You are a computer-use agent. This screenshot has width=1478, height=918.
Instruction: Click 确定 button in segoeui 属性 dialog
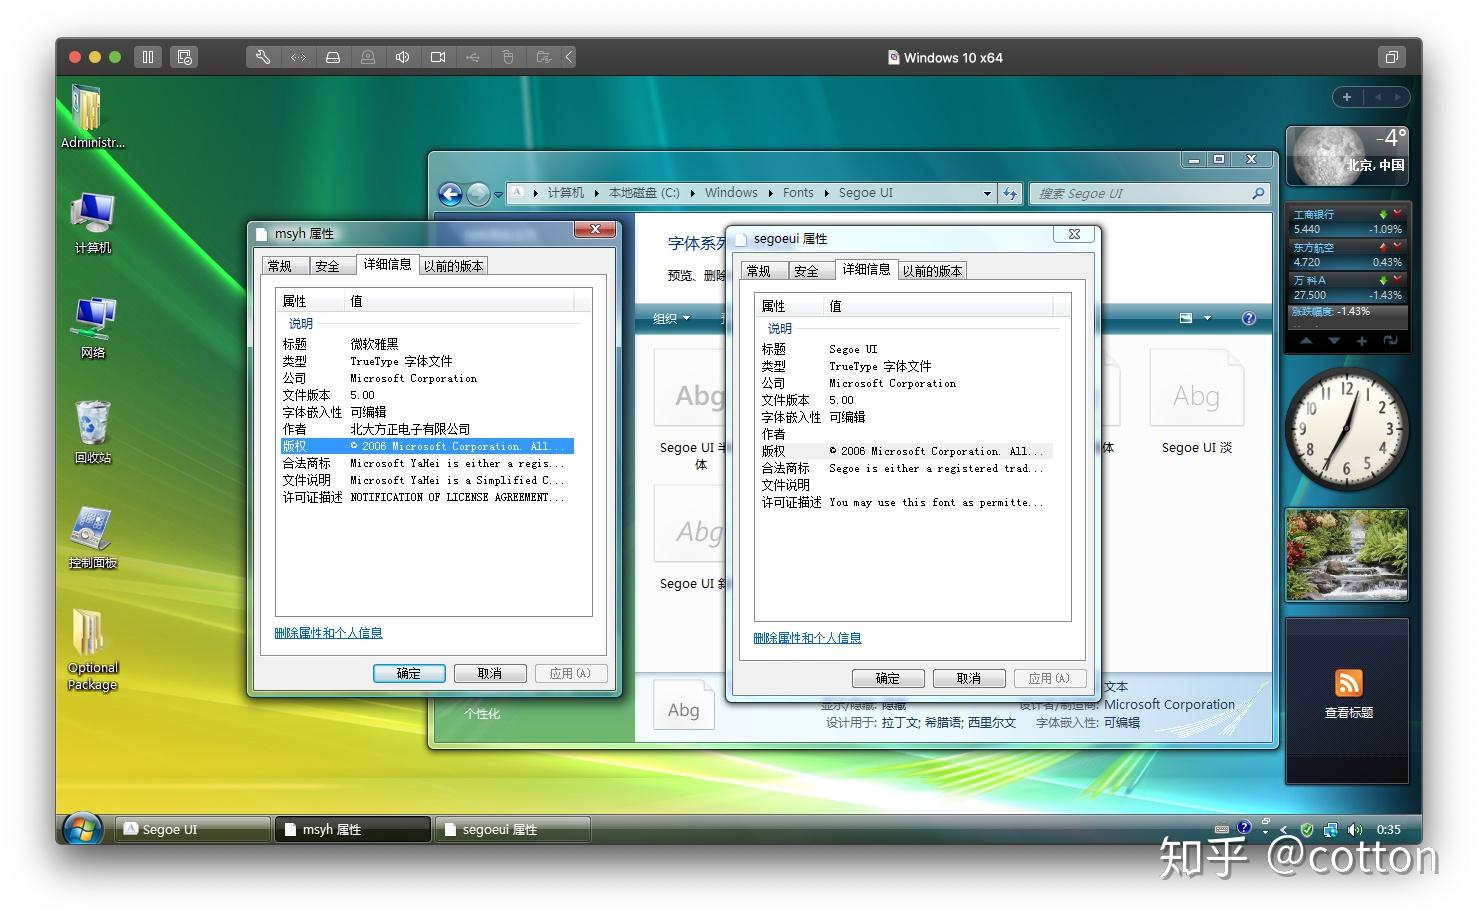[888, 679]
